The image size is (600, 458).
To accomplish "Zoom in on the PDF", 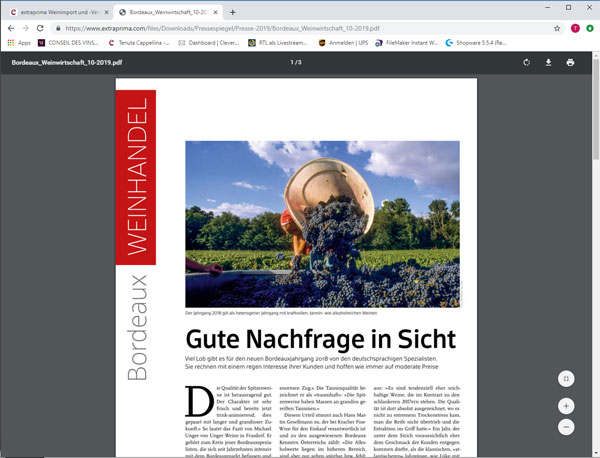I will [566, 406].
